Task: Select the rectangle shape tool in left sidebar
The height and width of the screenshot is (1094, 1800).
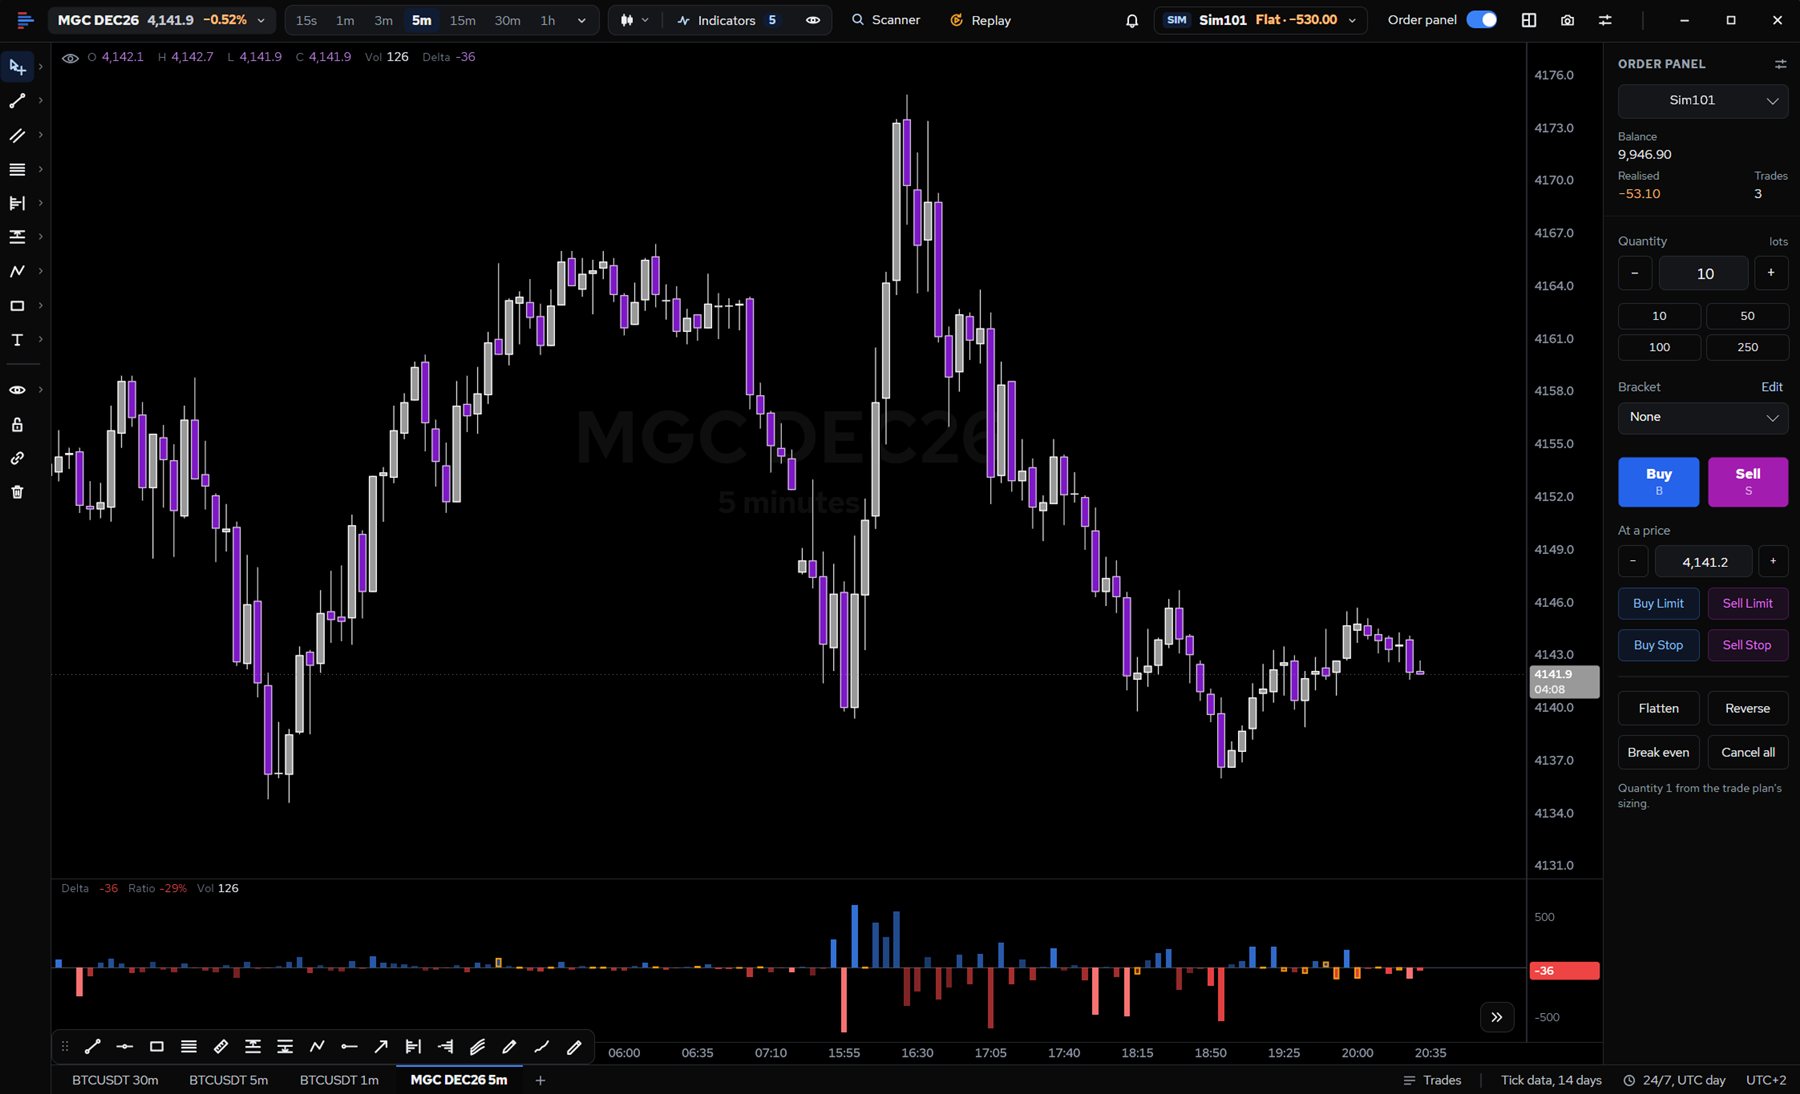Action: [x=17, y=306]
